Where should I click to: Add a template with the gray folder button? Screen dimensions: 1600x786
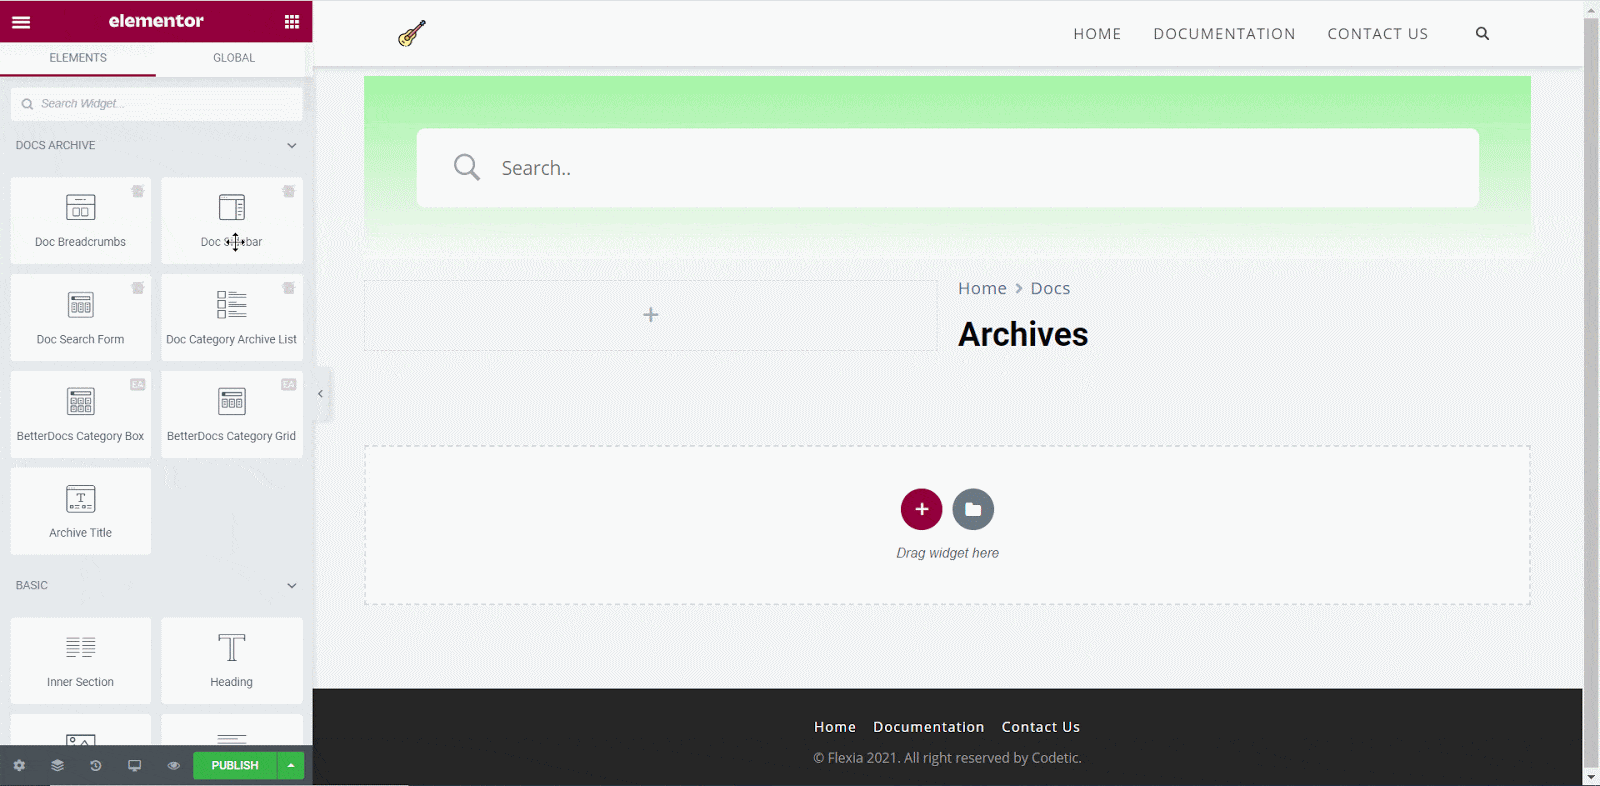[x=973, y=509]
